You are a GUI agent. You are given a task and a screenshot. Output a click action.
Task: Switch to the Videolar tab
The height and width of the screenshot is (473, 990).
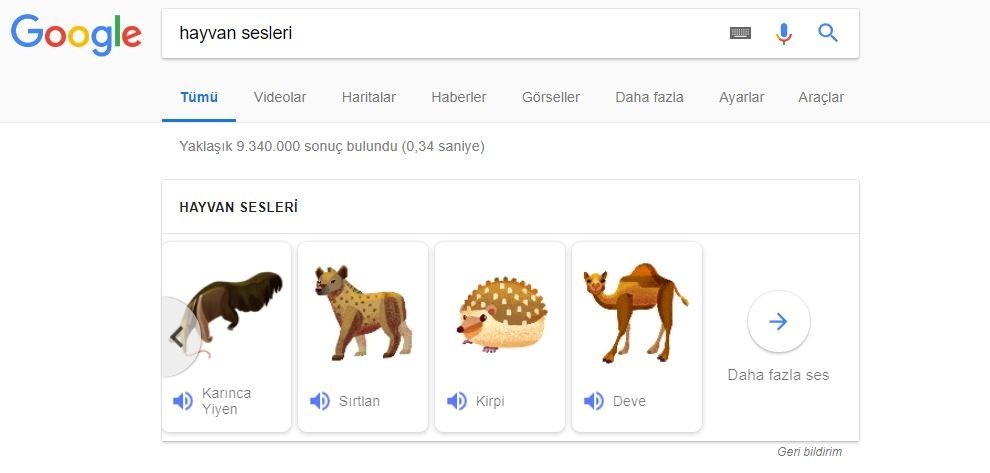(280, 97)
